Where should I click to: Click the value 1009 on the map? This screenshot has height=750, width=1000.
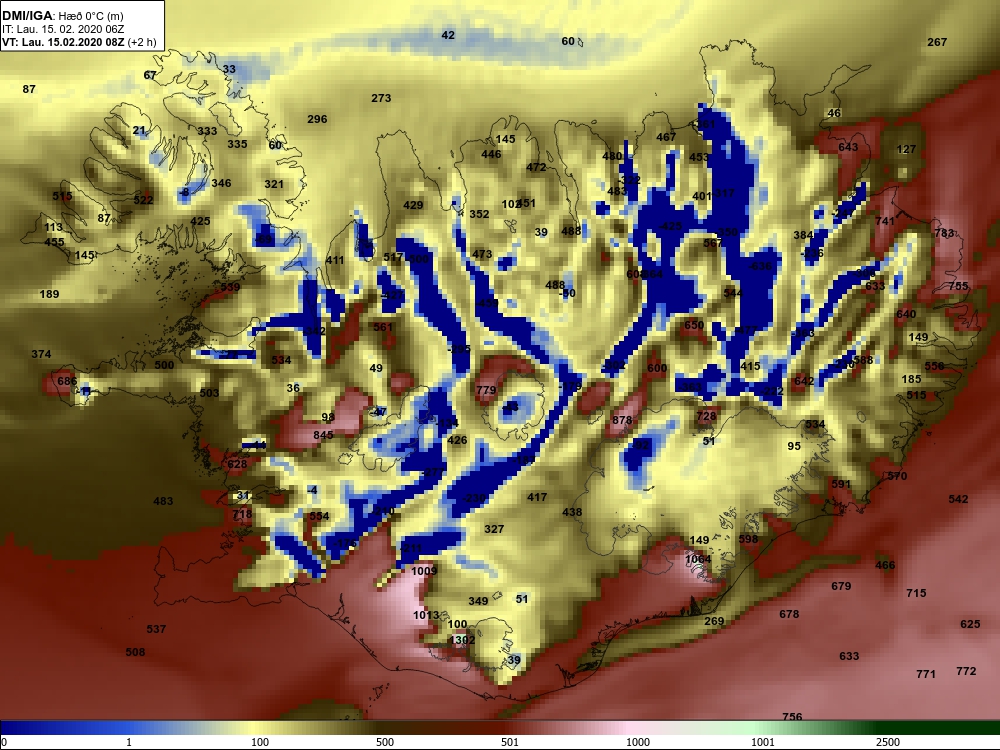click(423, 571)
